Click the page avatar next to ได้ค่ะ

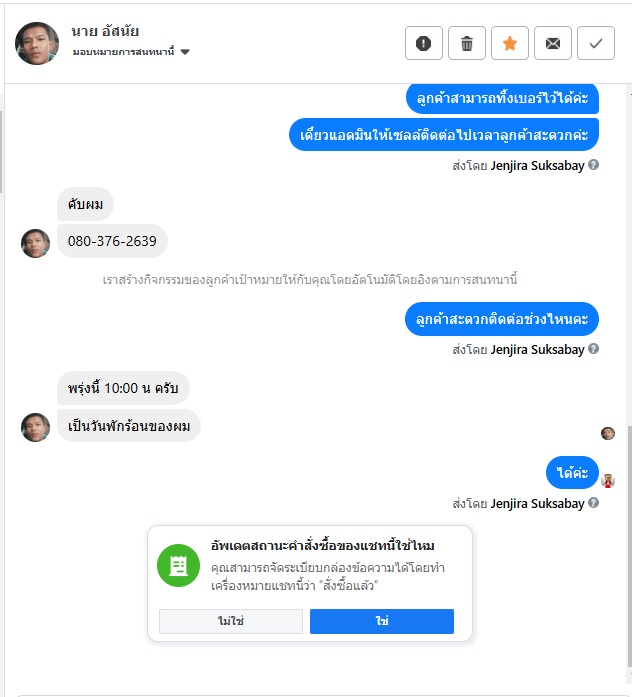click(608, 481)
